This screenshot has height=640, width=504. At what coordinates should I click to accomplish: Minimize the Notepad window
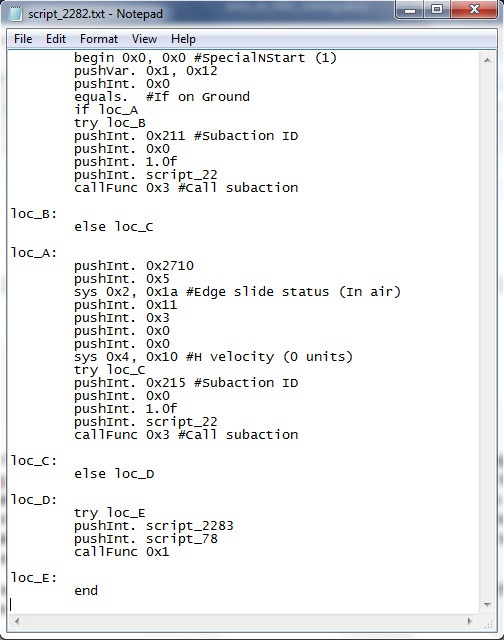point(410,10)
